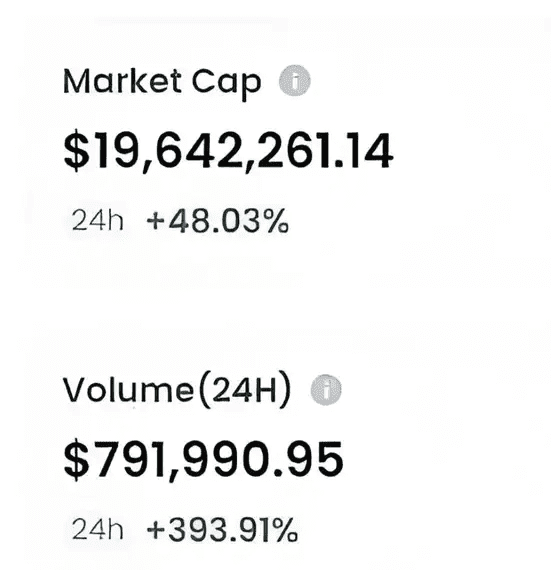This screenshot has height=570, width=551.
Task: Select the 24h badge under Market Cap
Action: pos(97,220)
